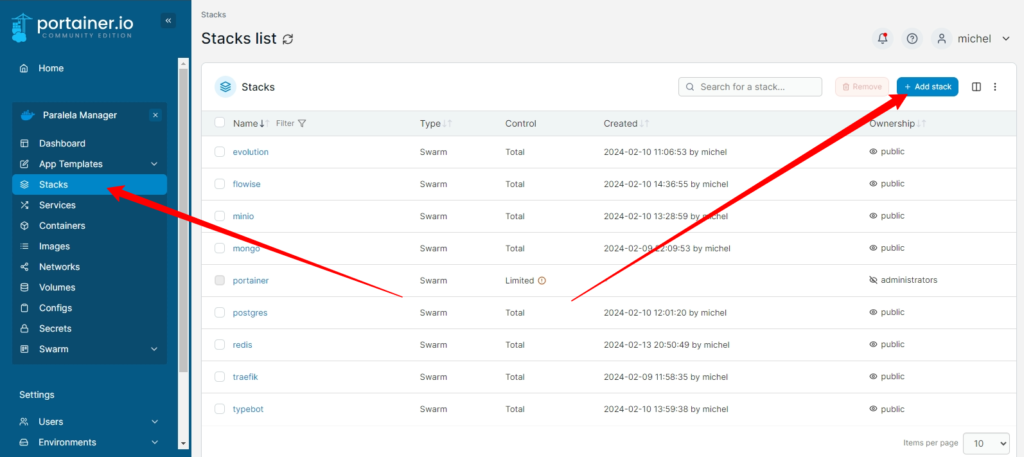Image resolution: width=1024 pixels, height=457 pixels.
Task: Toggle the select-all checkbox in header
Action: coord(219,123)
